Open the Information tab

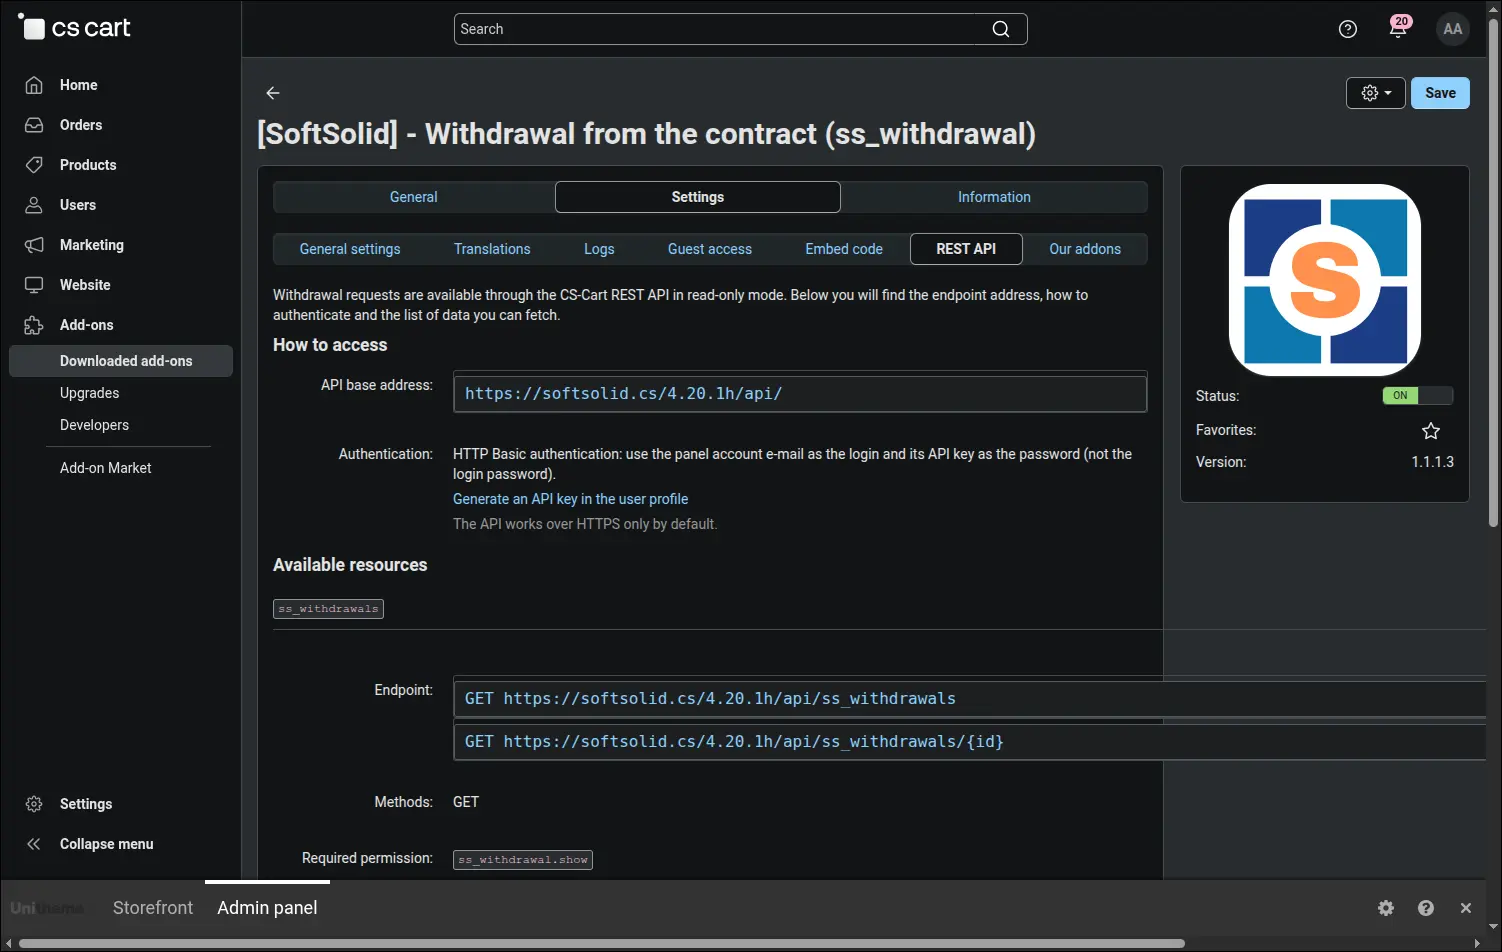[994, 197]
